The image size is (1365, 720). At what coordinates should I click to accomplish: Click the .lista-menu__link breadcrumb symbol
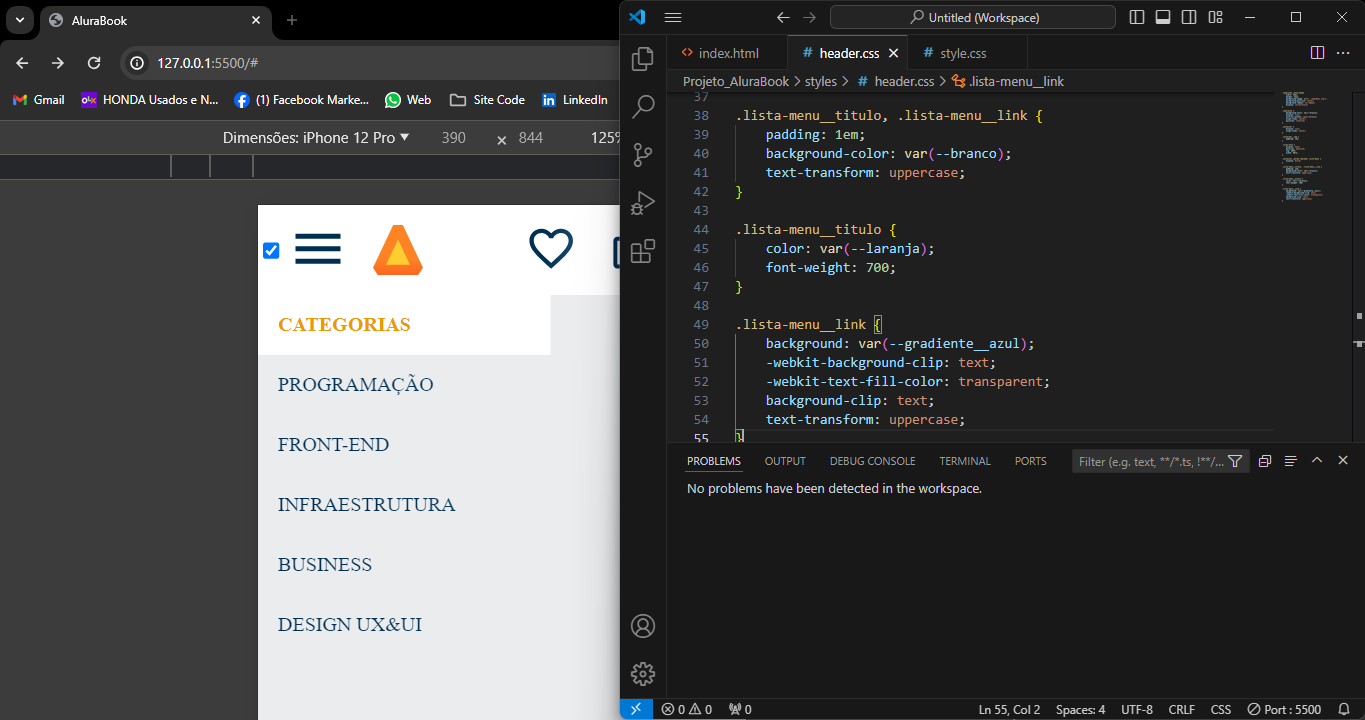tap(1008, 81)
